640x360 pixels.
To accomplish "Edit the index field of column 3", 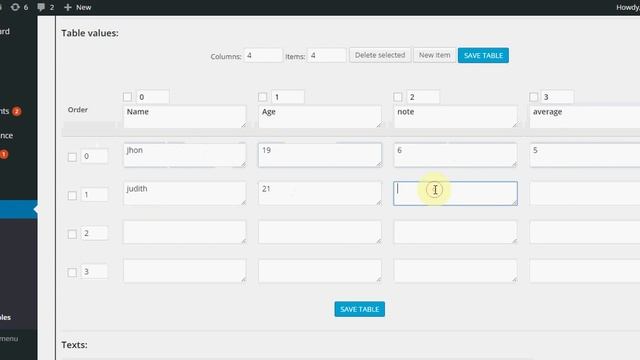I will [557, 97].
